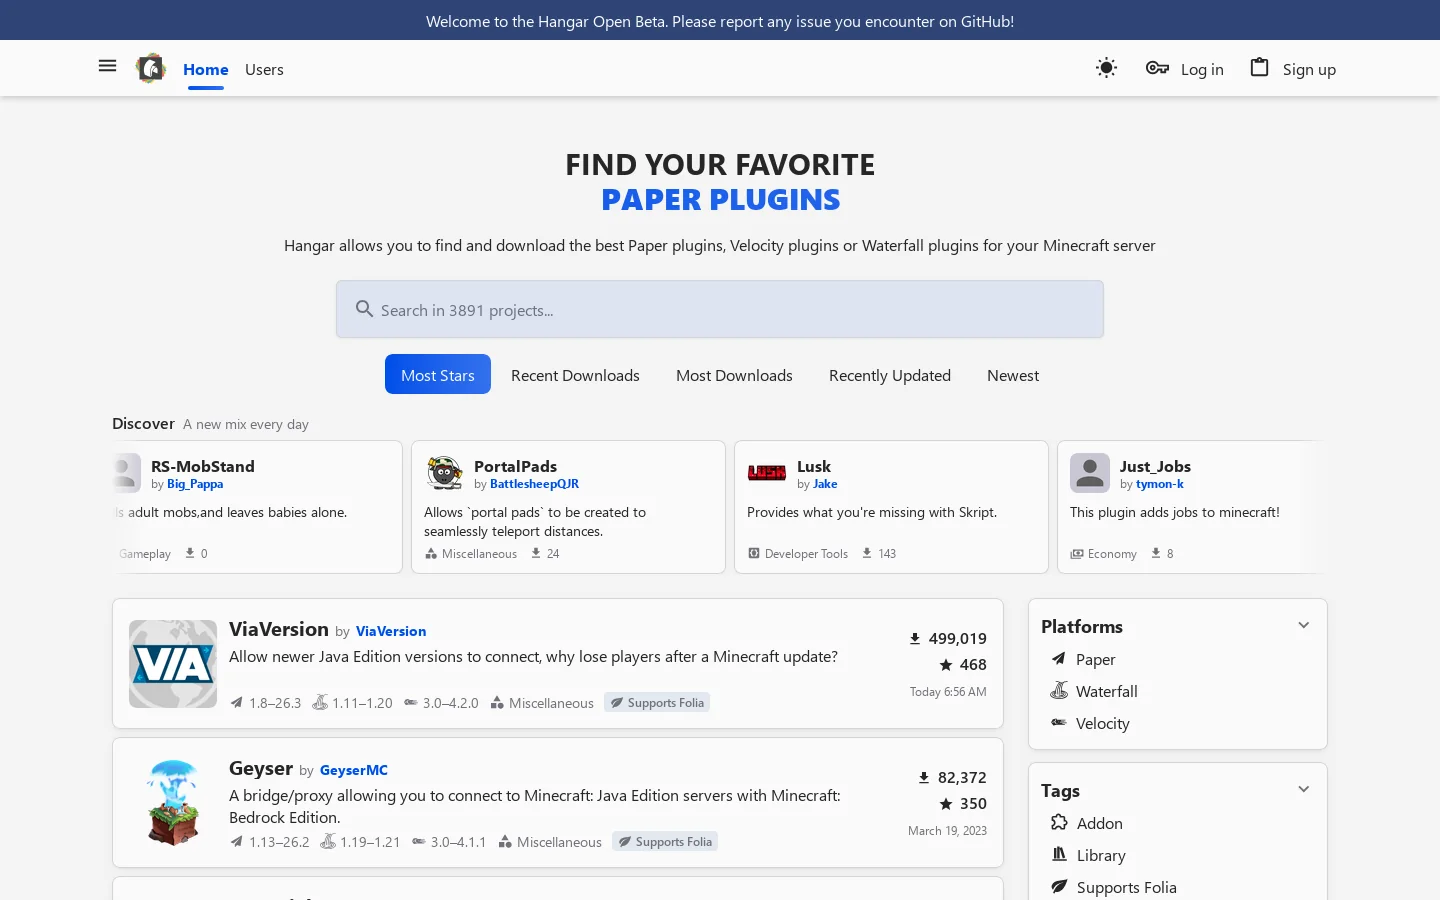1440x900 pixels.
Task: Click the magnifier icon in the search box
Action: [x=365, y=309]
